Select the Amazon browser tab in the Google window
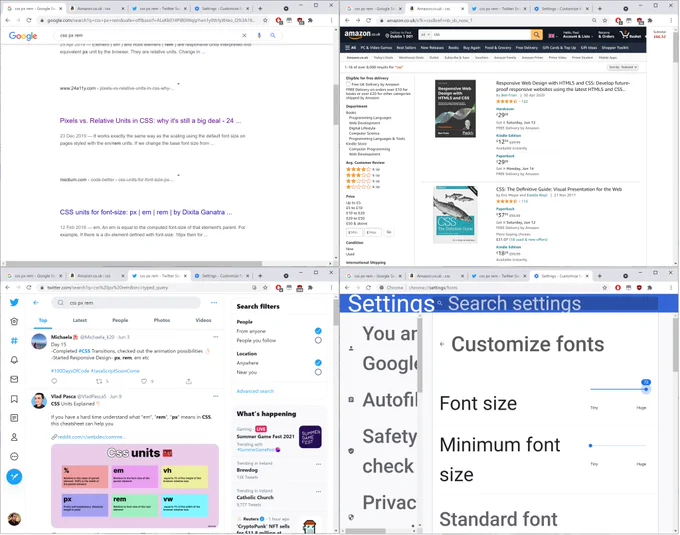Viewport: 680px width, 535px height. pos(95,9)
